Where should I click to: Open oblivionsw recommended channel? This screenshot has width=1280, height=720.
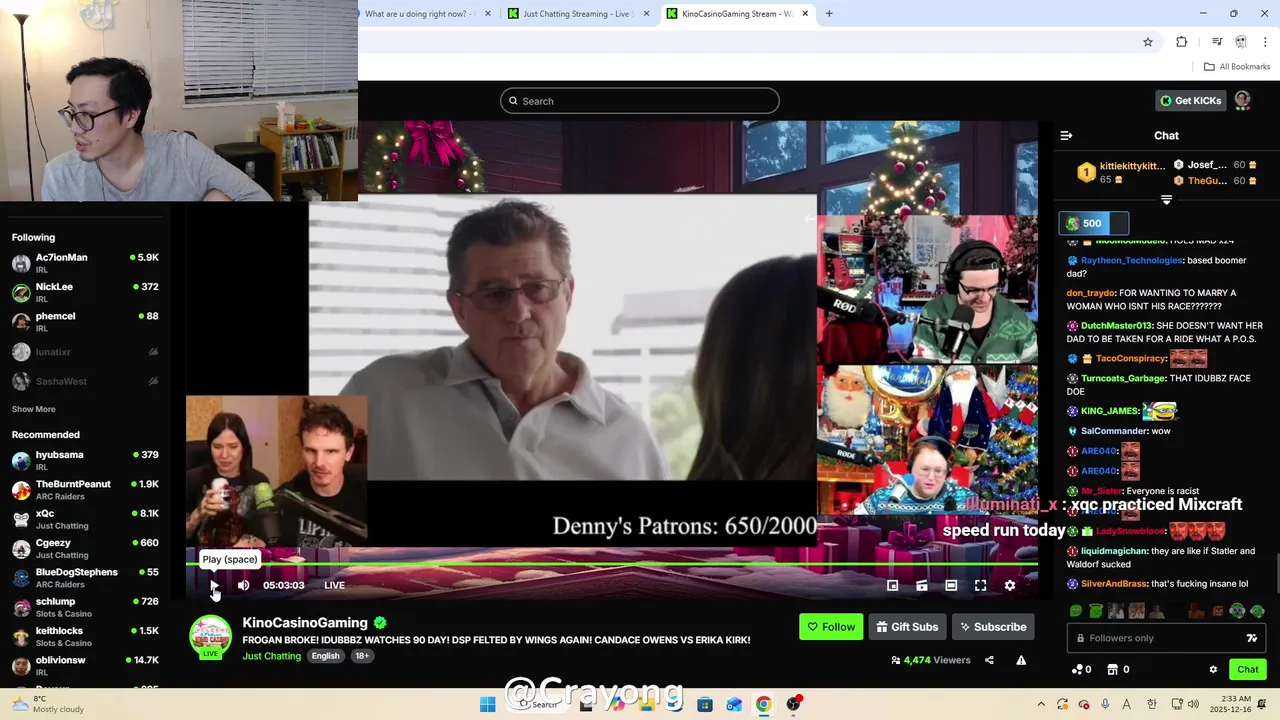click(85, 665)
